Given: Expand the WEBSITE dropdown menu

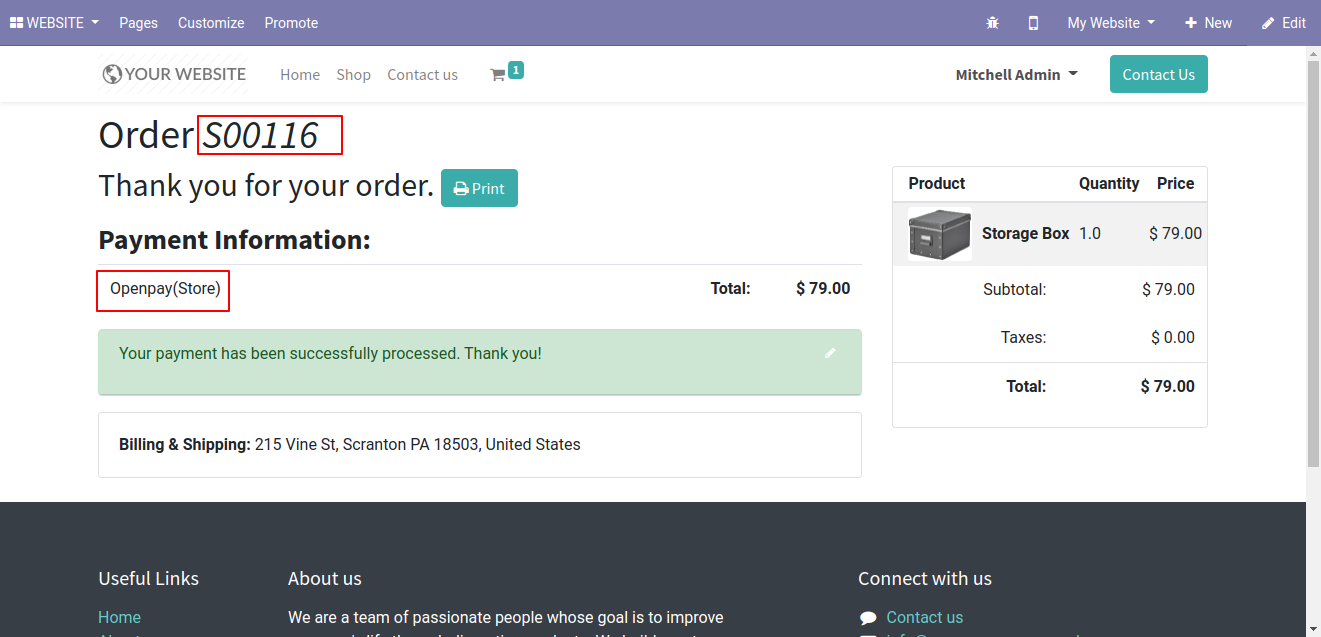Looking at the screenshot, I should pos(54,22).
